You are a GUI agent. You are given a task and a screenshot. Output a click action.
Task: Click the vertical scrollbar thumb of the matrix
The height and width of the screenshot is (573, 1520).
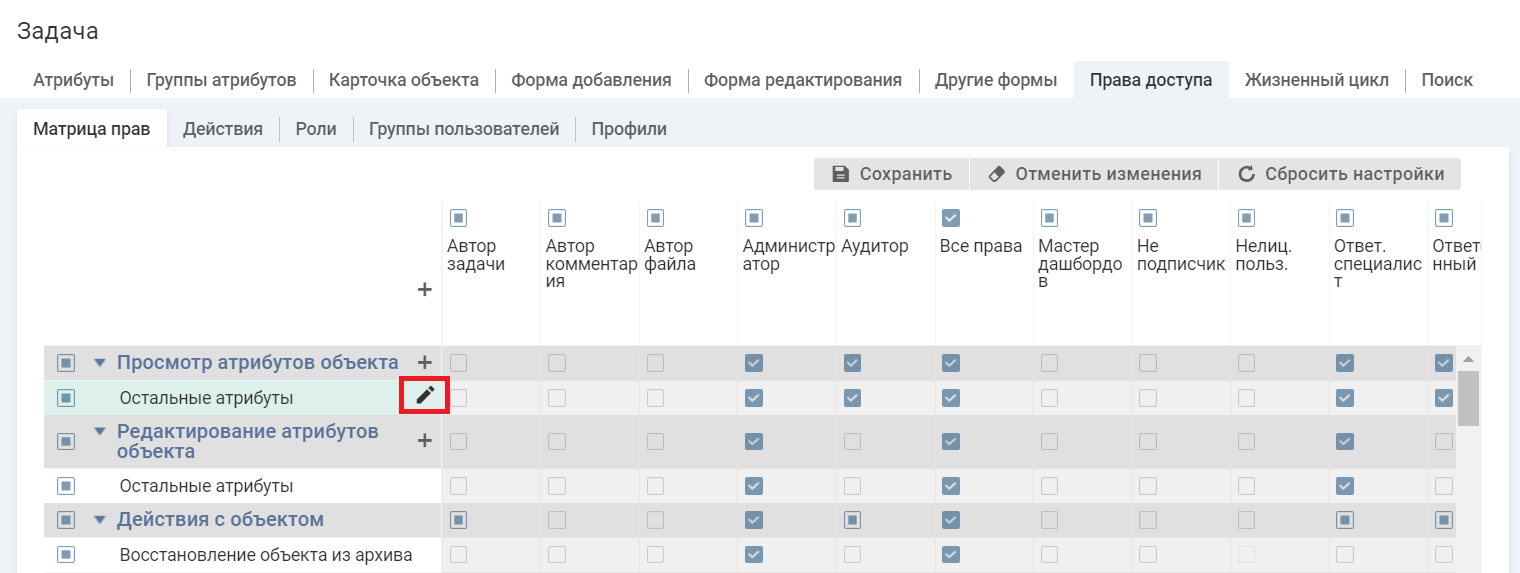pyautogui.click(x=1468, y=397)
